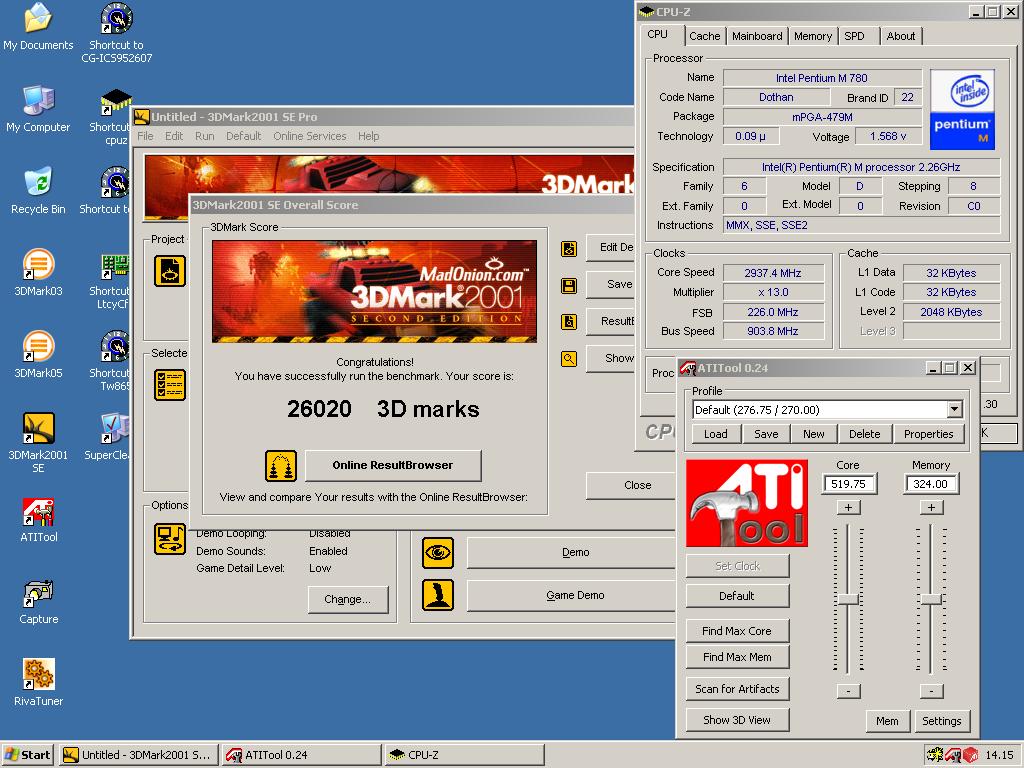Click Scan for Artifacts button

click(x=737, y=689)
